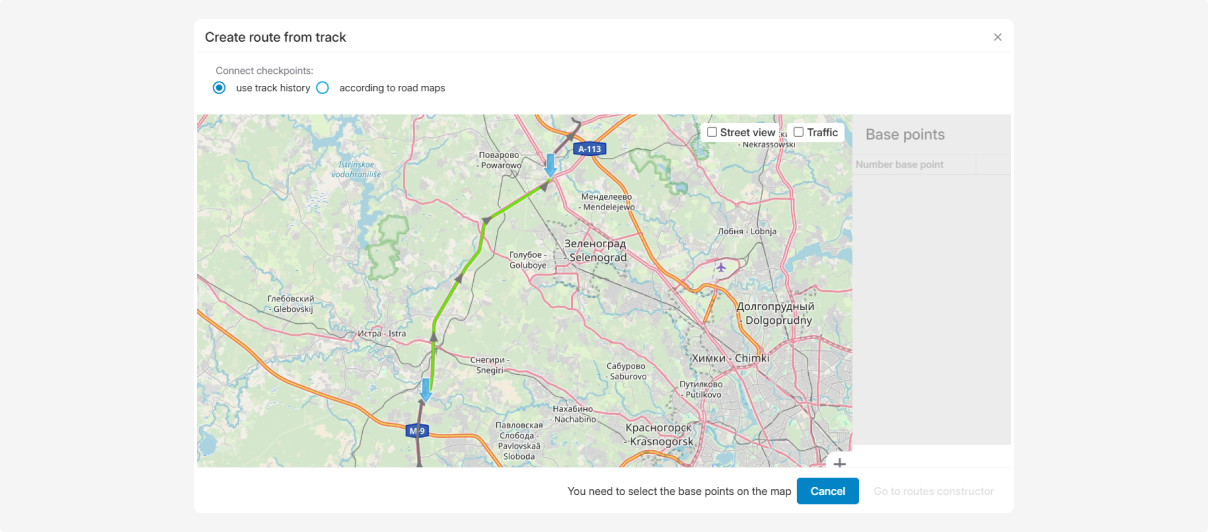This screenshot has height=532, width=1208.
Task: Click the Krasnogorsk label on the map
Action: [659, 433]
